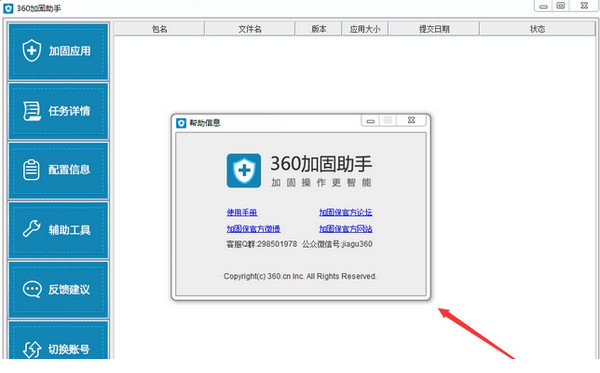600x373 pixels.
Task: Click the Copyright(c) 360.cn Inc. text
Action: 300,276
